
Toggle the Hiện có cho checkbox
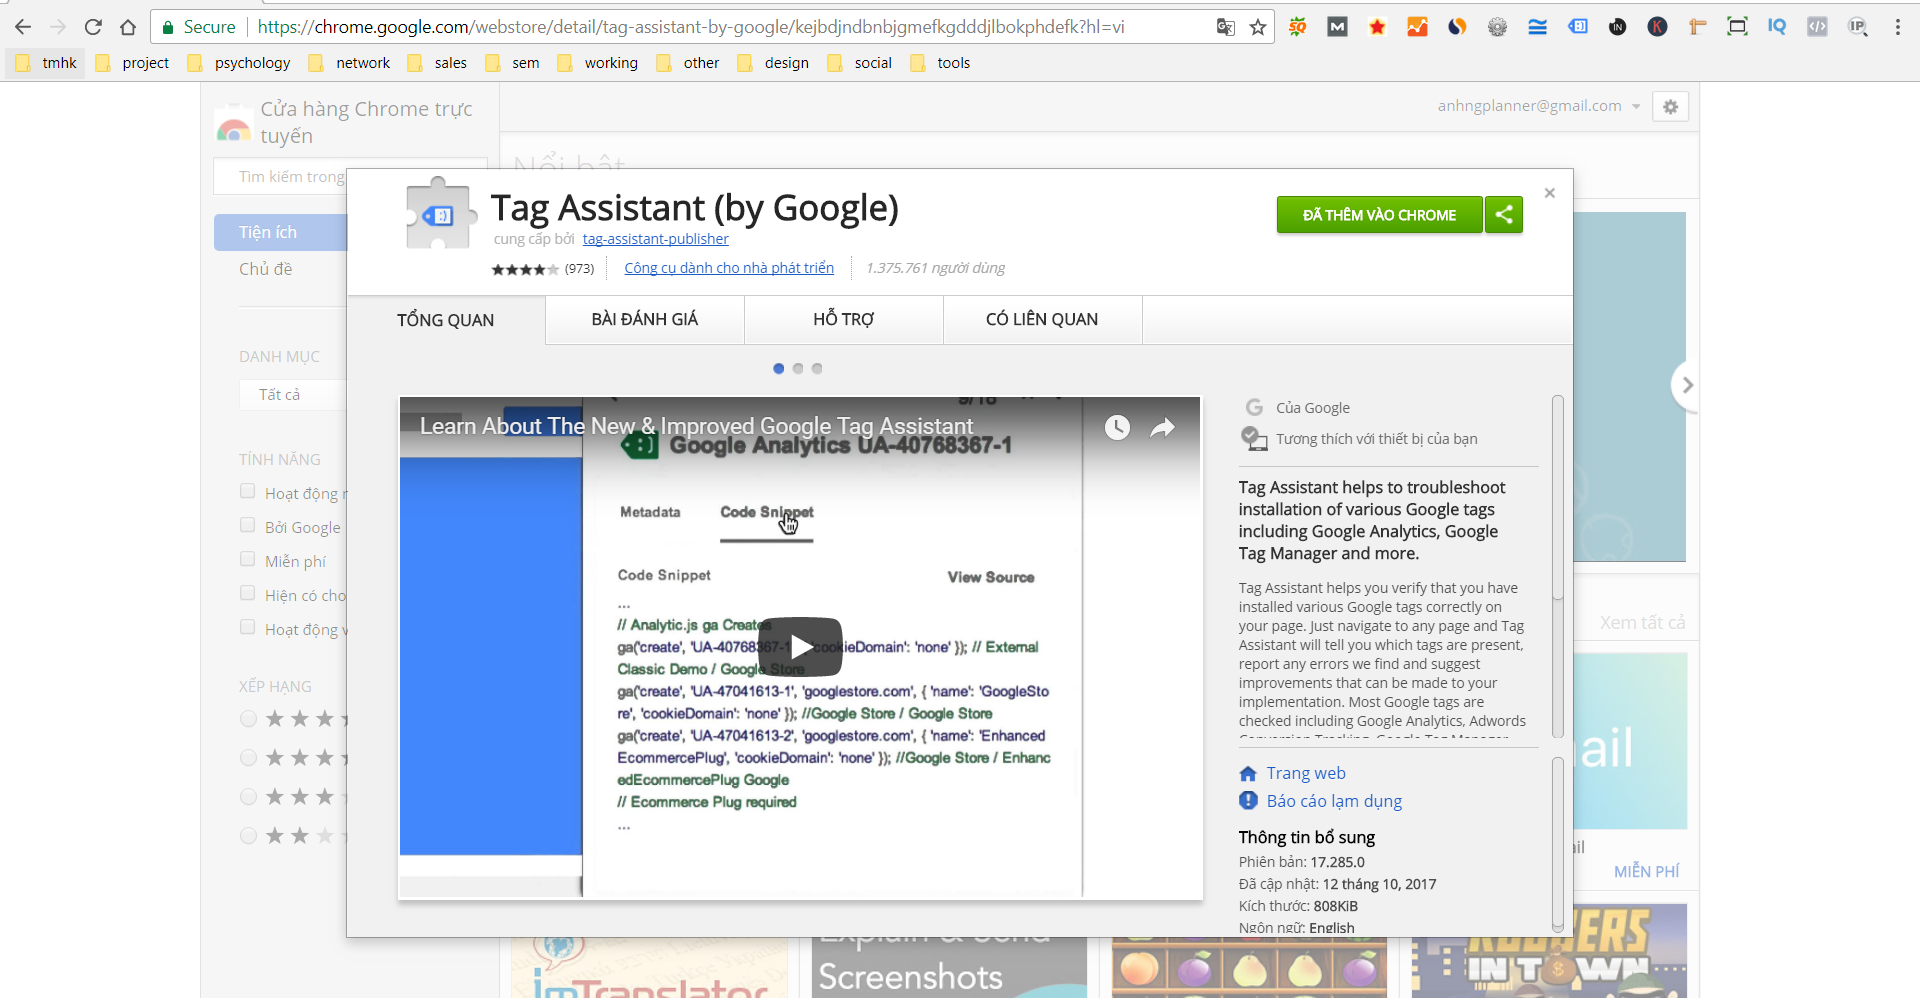coord(247,593)
